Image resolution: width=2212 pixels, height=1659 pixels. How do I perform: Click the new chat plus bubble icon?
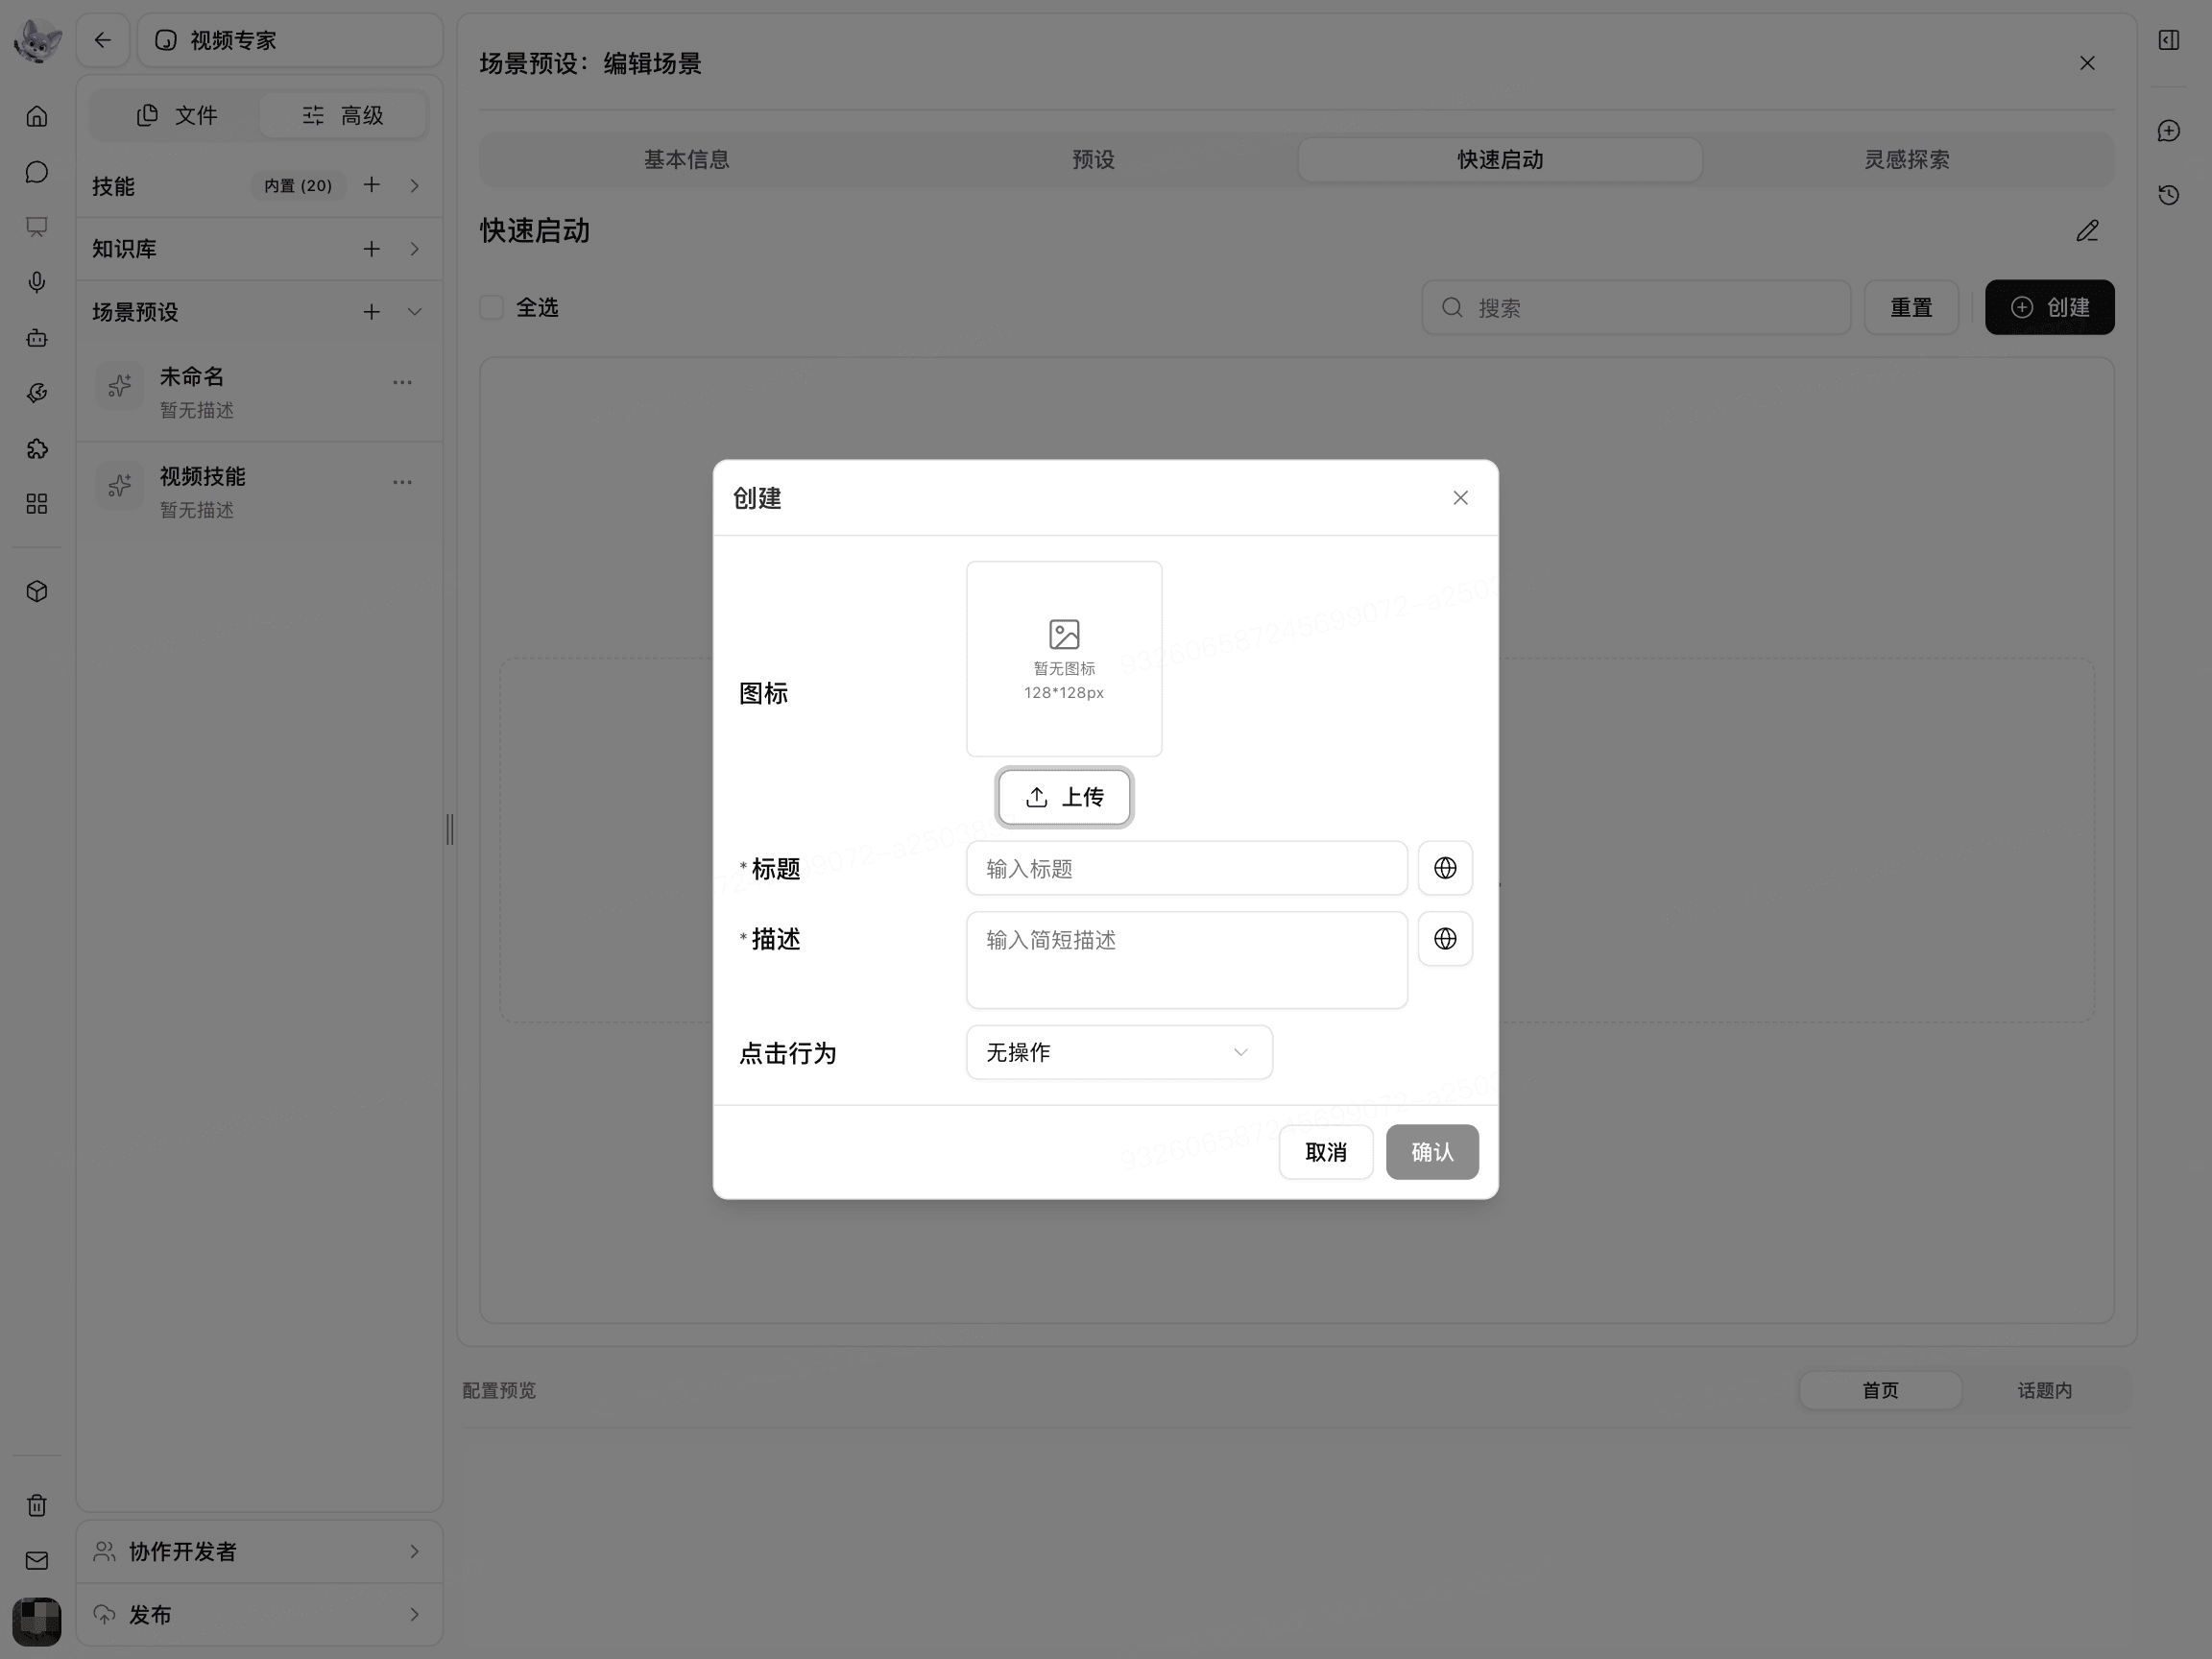coord(2169,131)
